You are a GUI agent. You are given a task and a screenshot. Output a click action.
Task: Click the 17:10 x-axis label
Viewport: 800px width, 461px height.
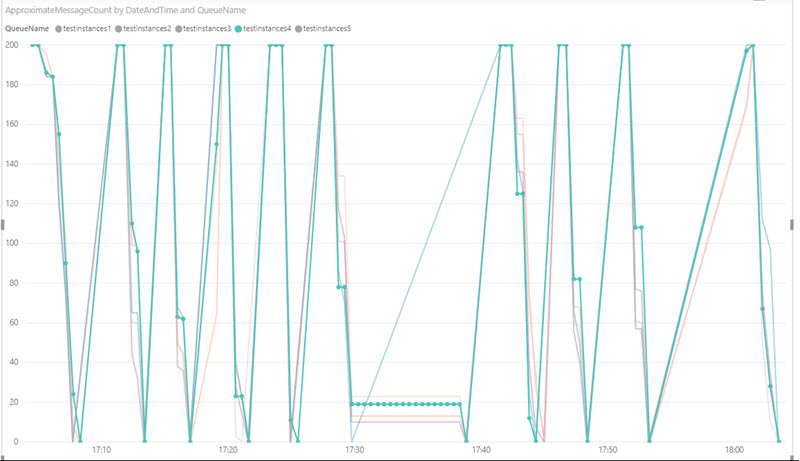[101, 451]
